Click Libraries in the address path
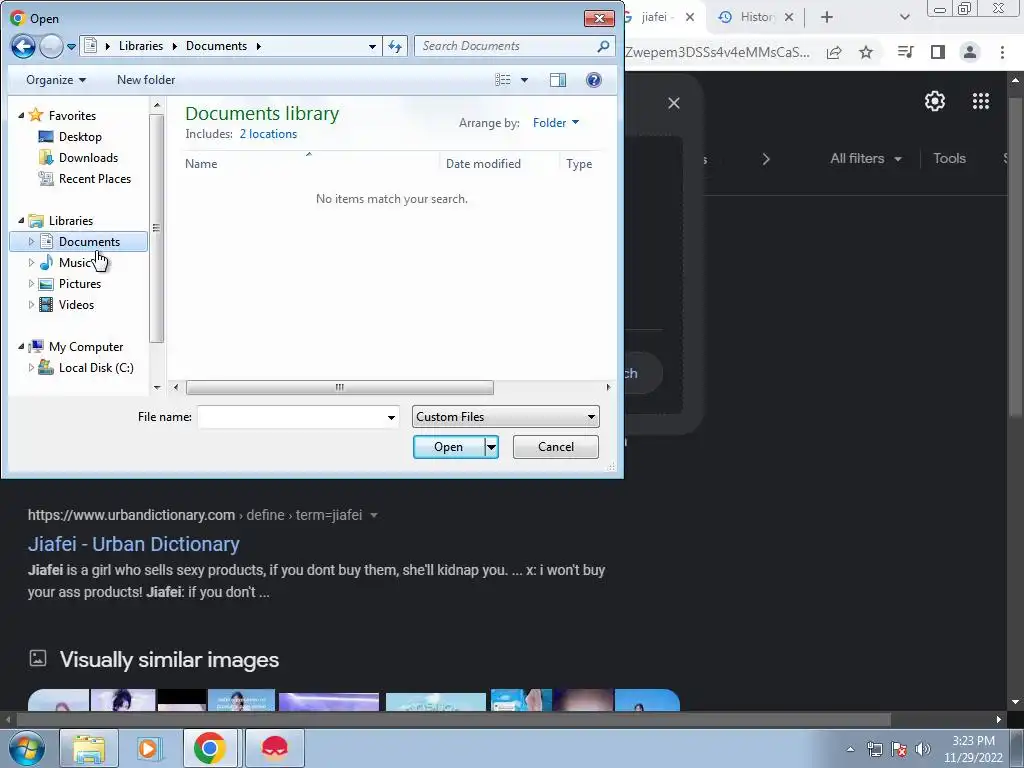The image size is (1024, 768). click(x=140, y=46)
